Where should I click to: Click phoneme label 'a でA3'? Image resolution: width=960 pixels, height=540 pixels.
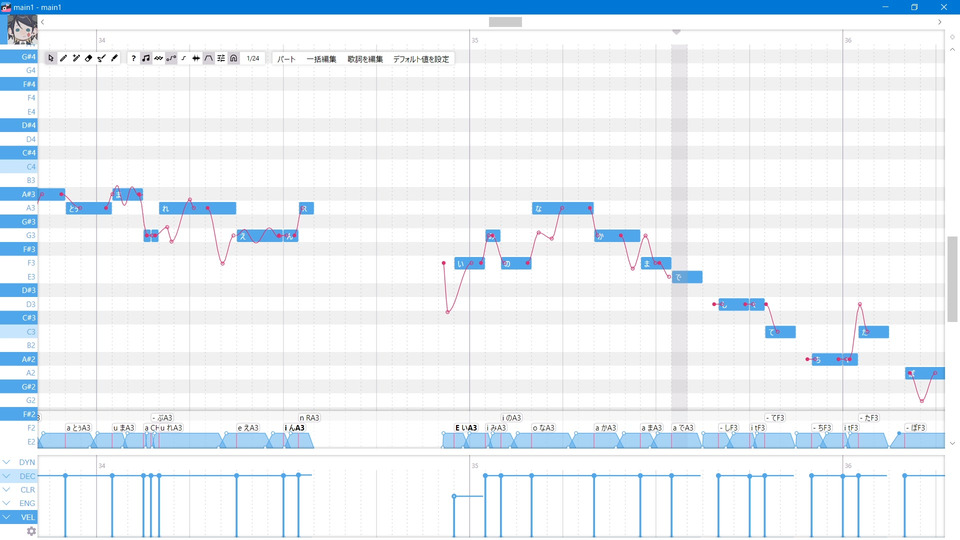coord(683,428)
